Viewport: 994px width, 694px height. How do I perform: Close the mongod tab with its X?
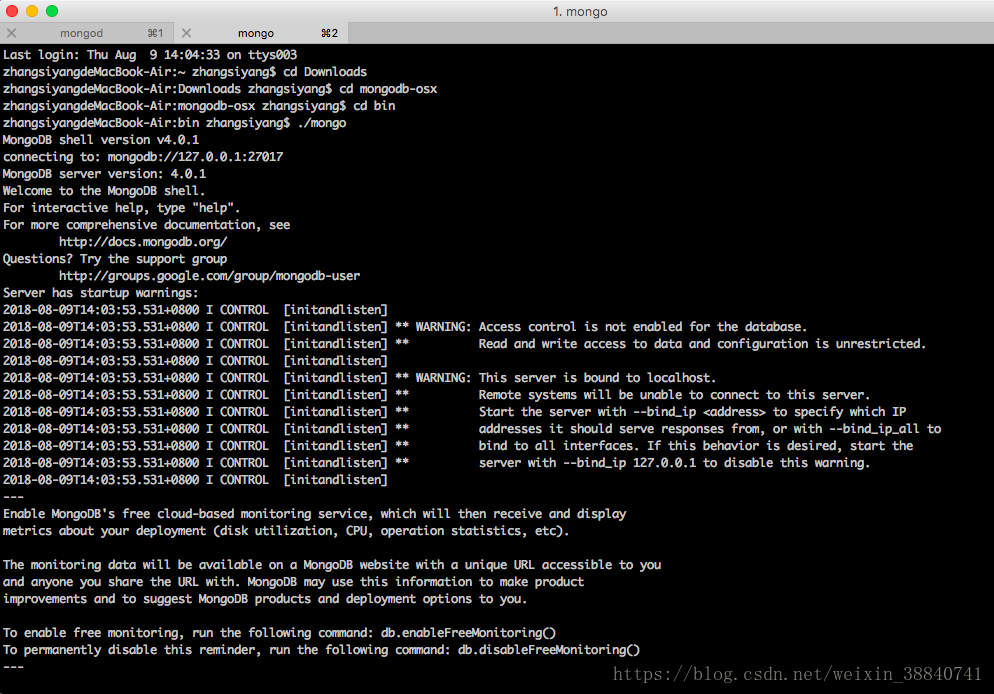click(11, 33)
